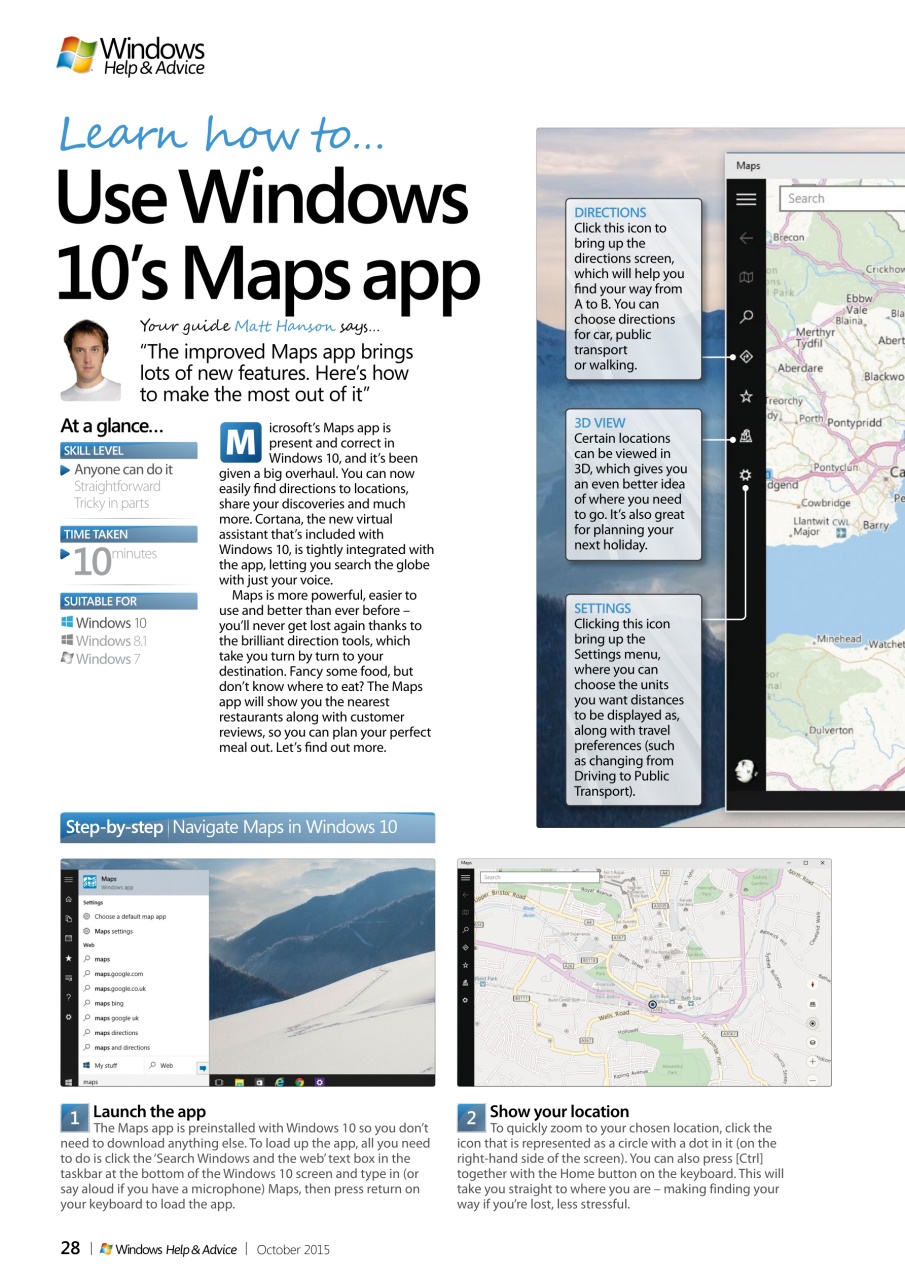Zoom in with plus button on step 2 map

coord(812,1062)
